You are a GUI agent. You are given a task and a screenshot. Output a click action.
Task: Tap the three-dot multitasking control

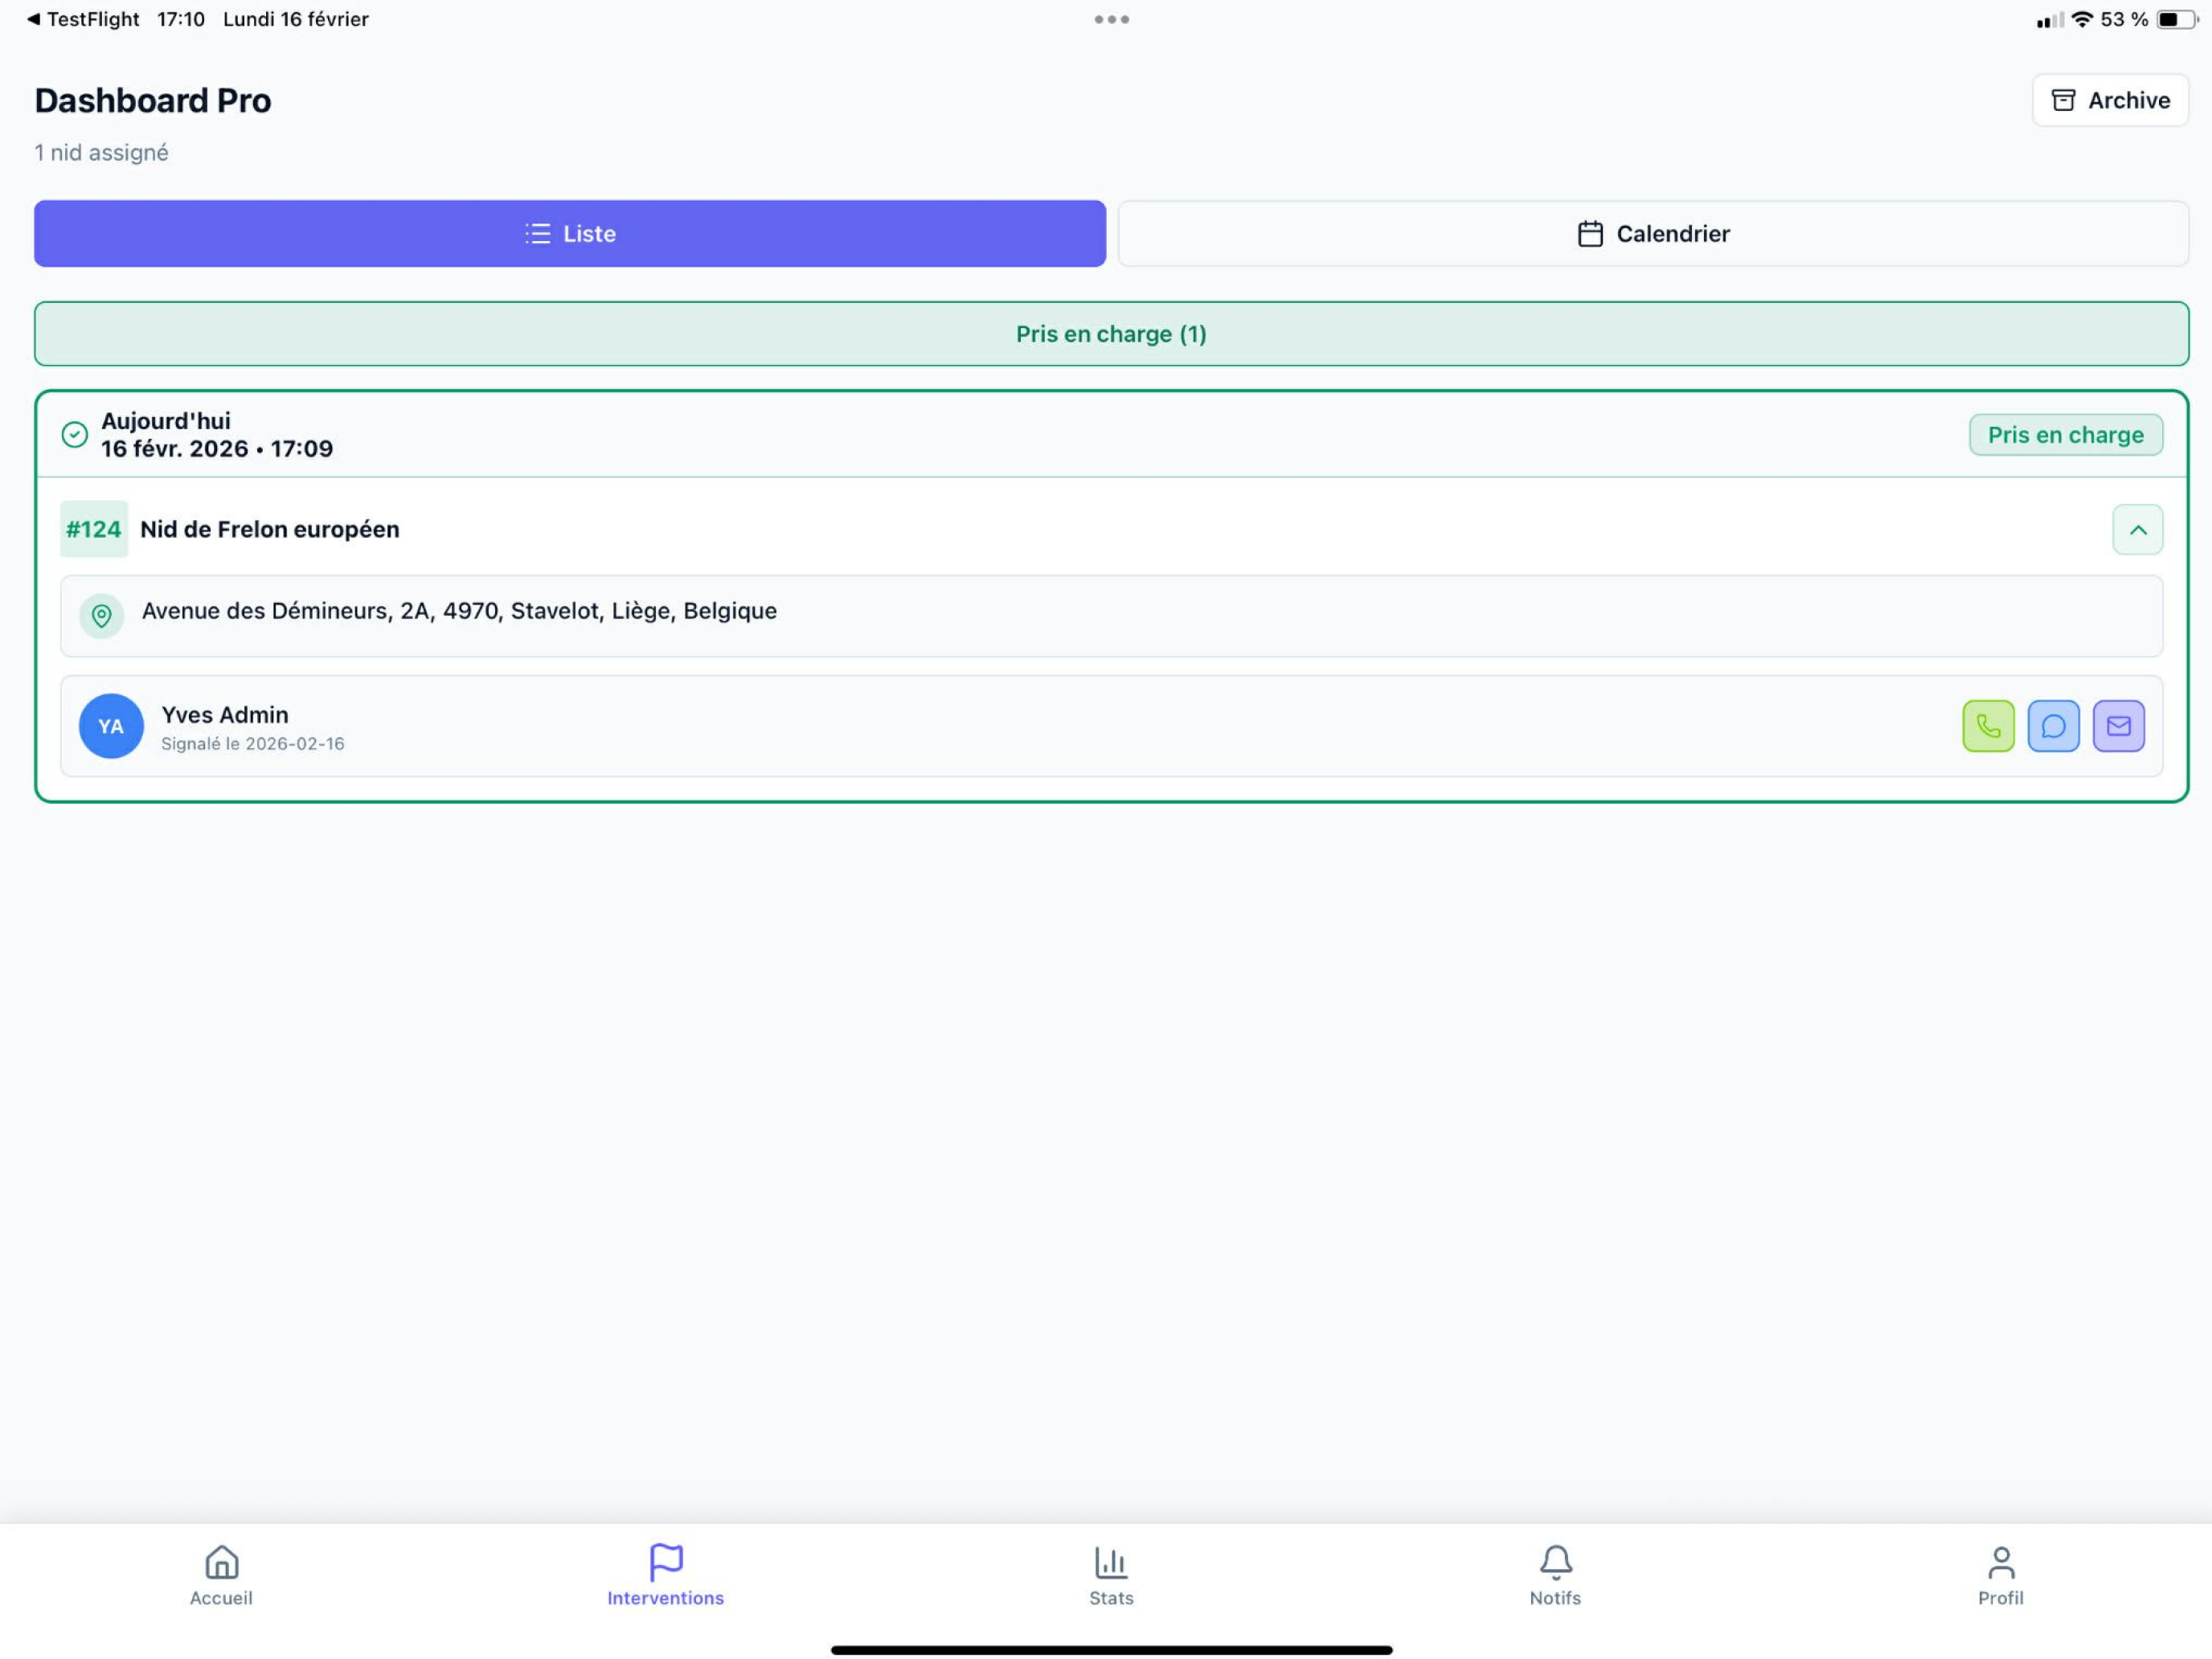click(1111, 19)
